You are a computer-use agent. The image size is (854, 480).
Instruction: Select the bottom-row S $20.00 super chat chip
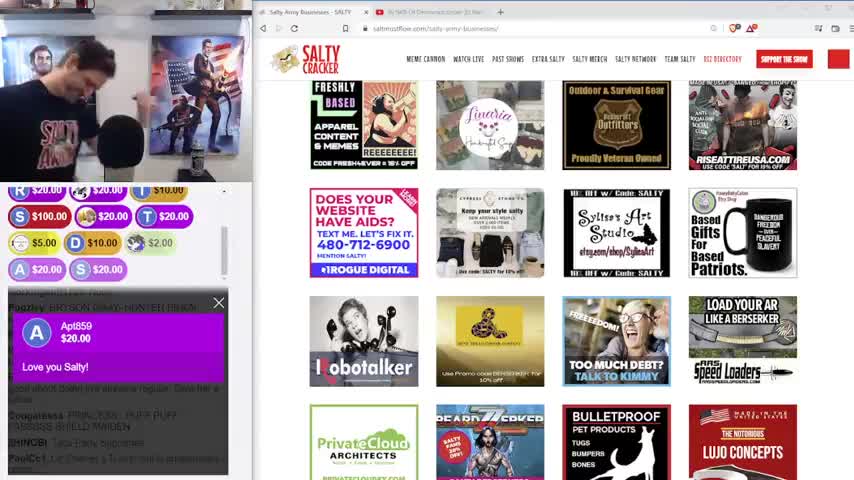click(x=97, y=269)
